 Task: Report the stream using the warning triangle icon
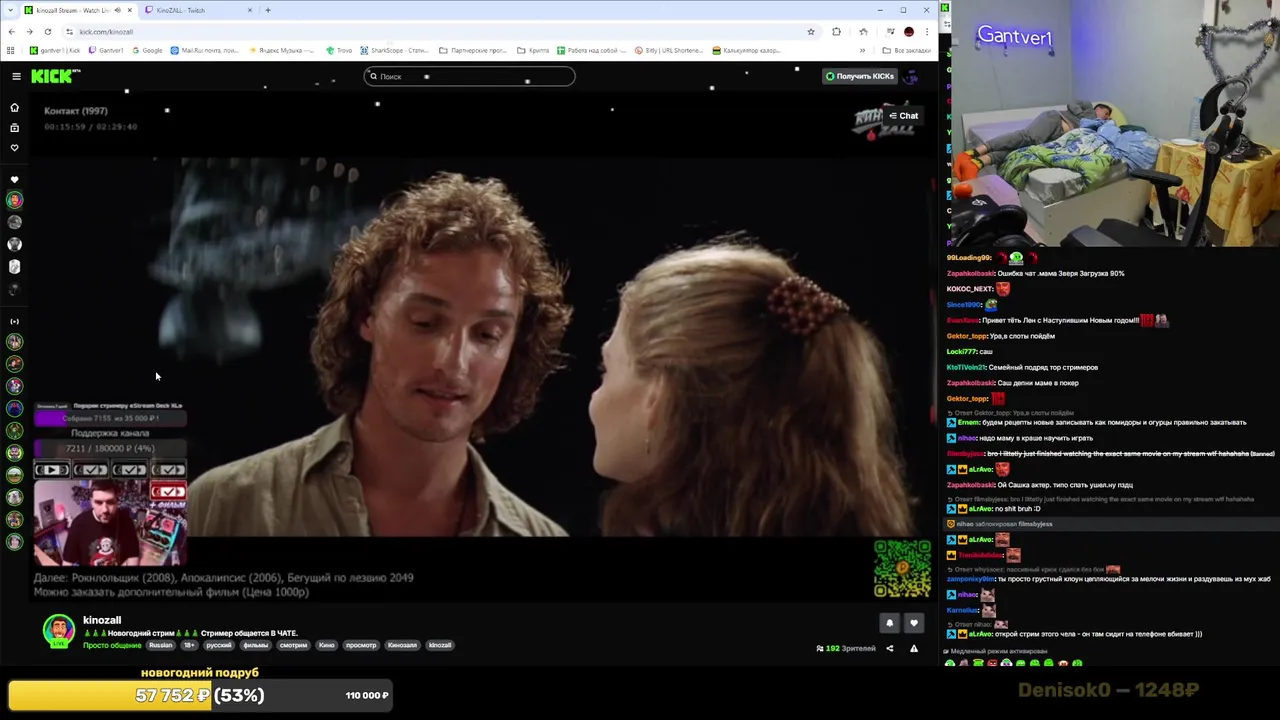click(913, 648)
